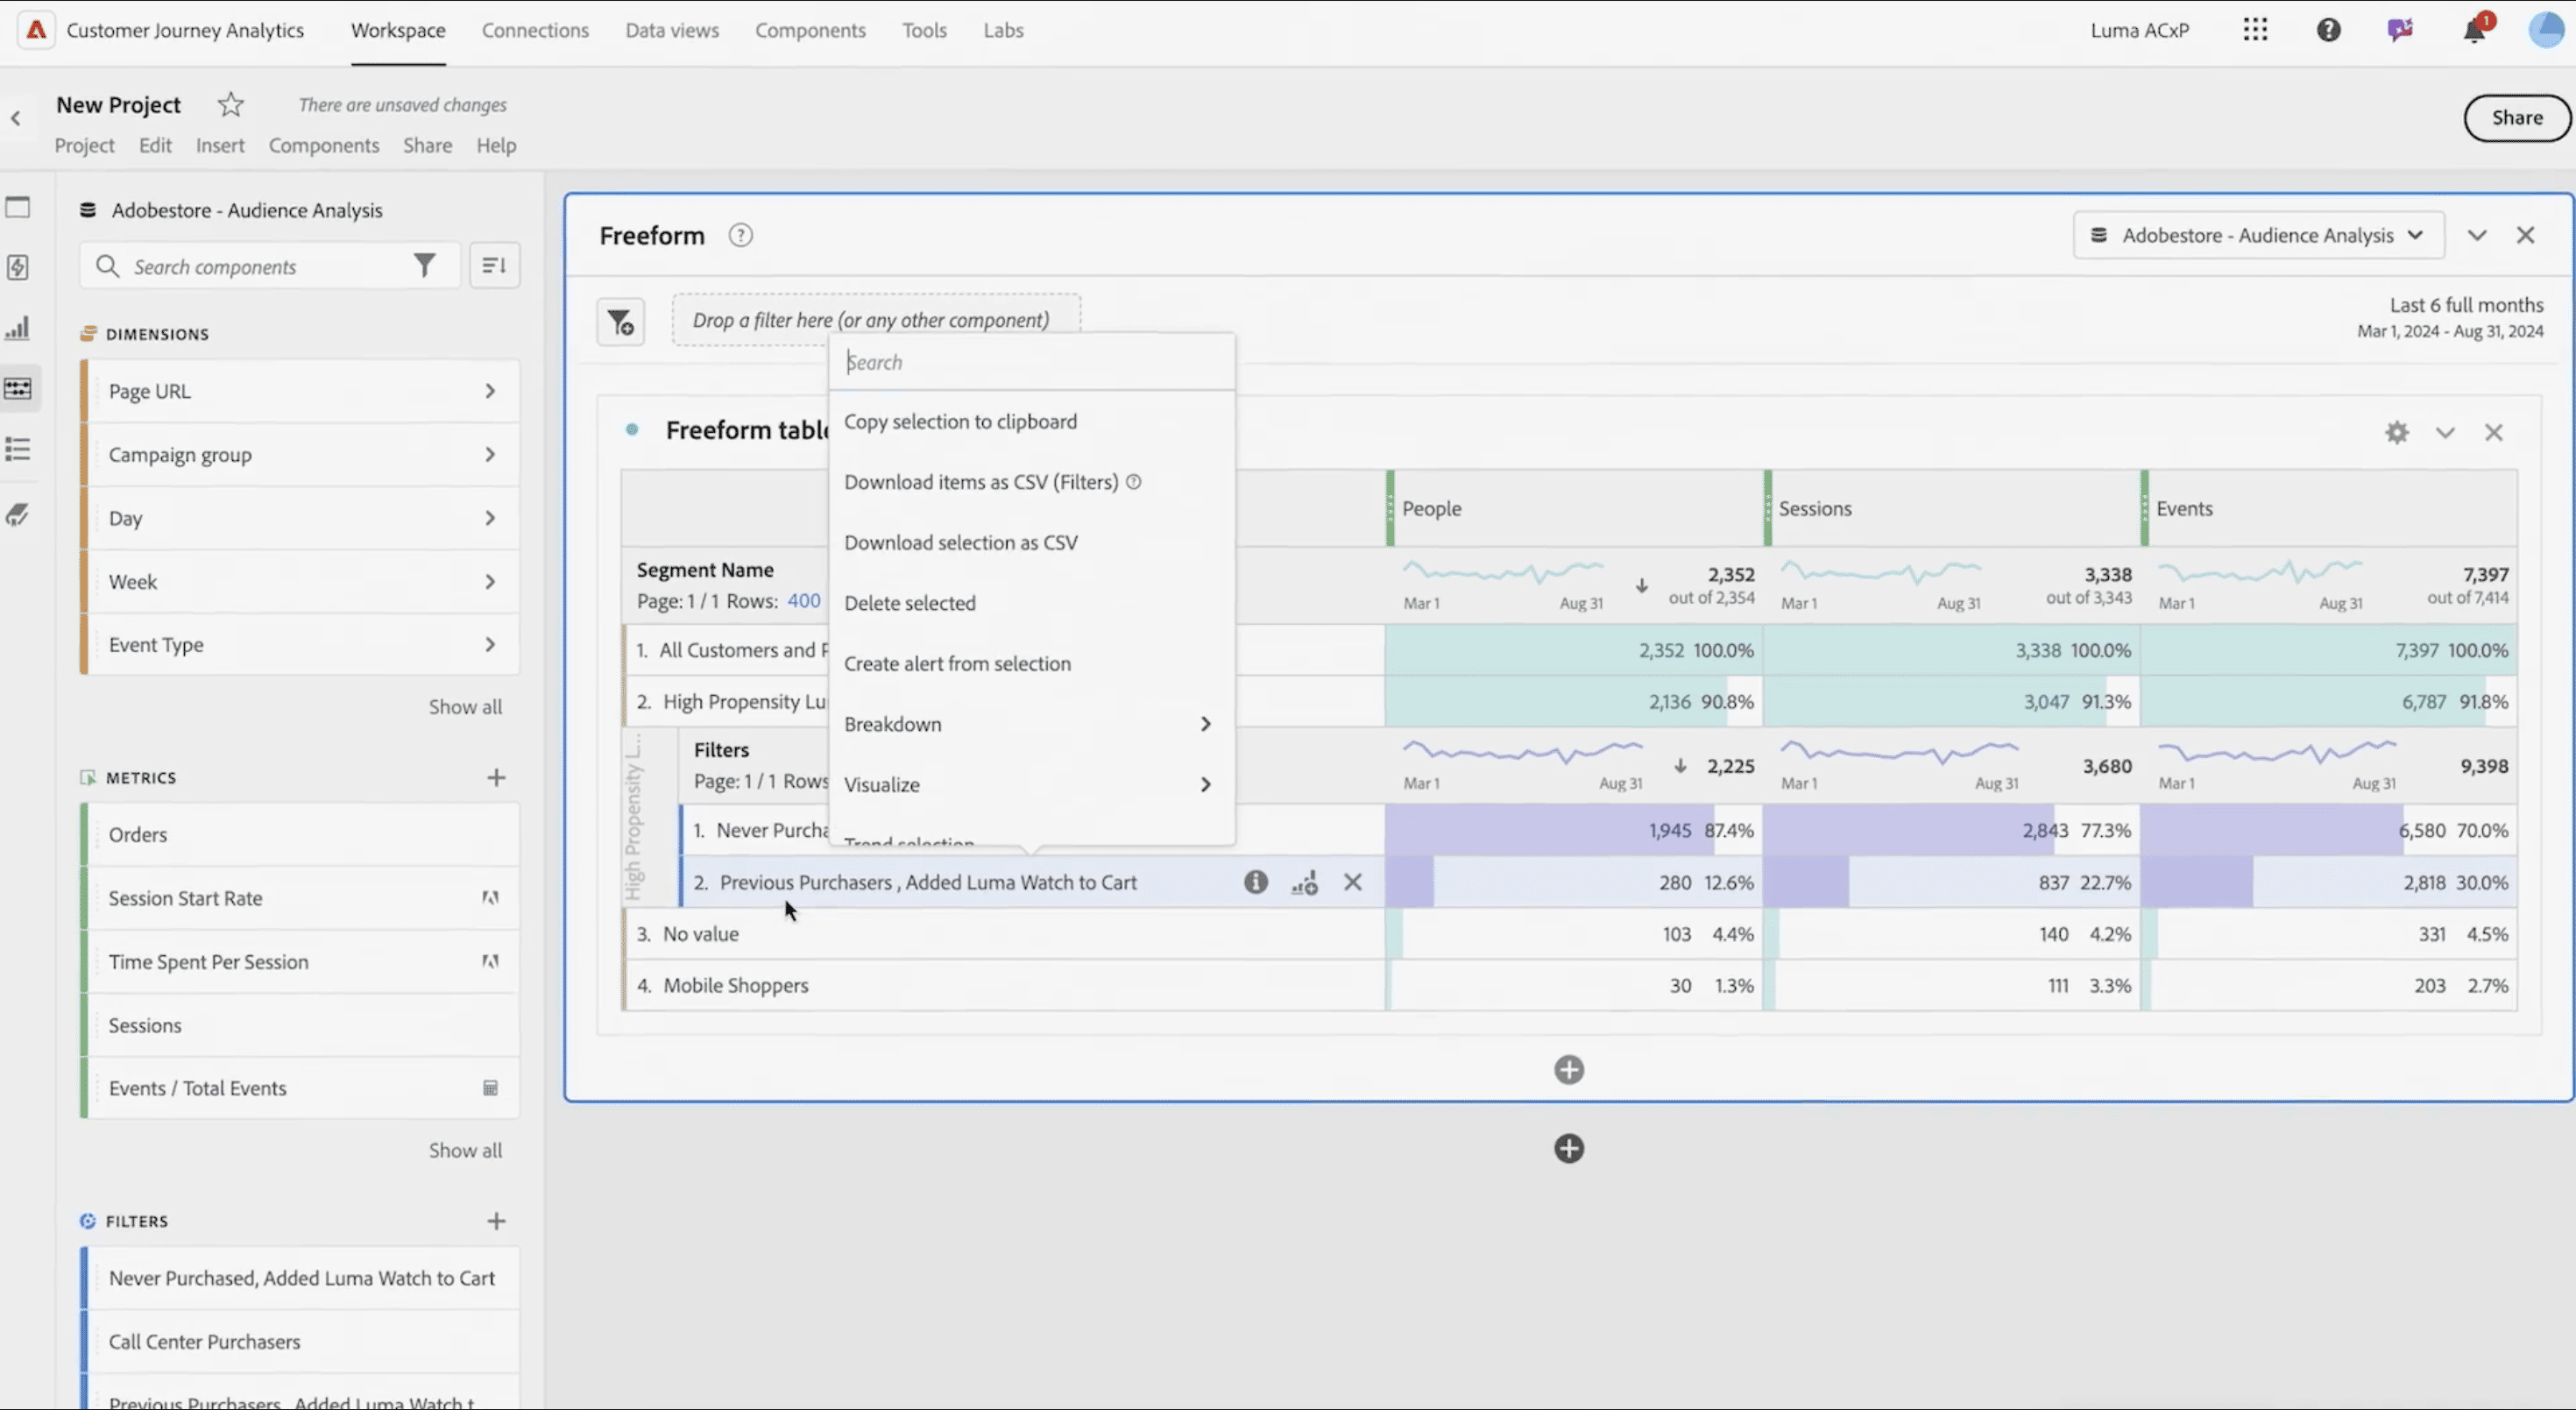Toggle Freeform table data source dot

(x=632, y=430)
